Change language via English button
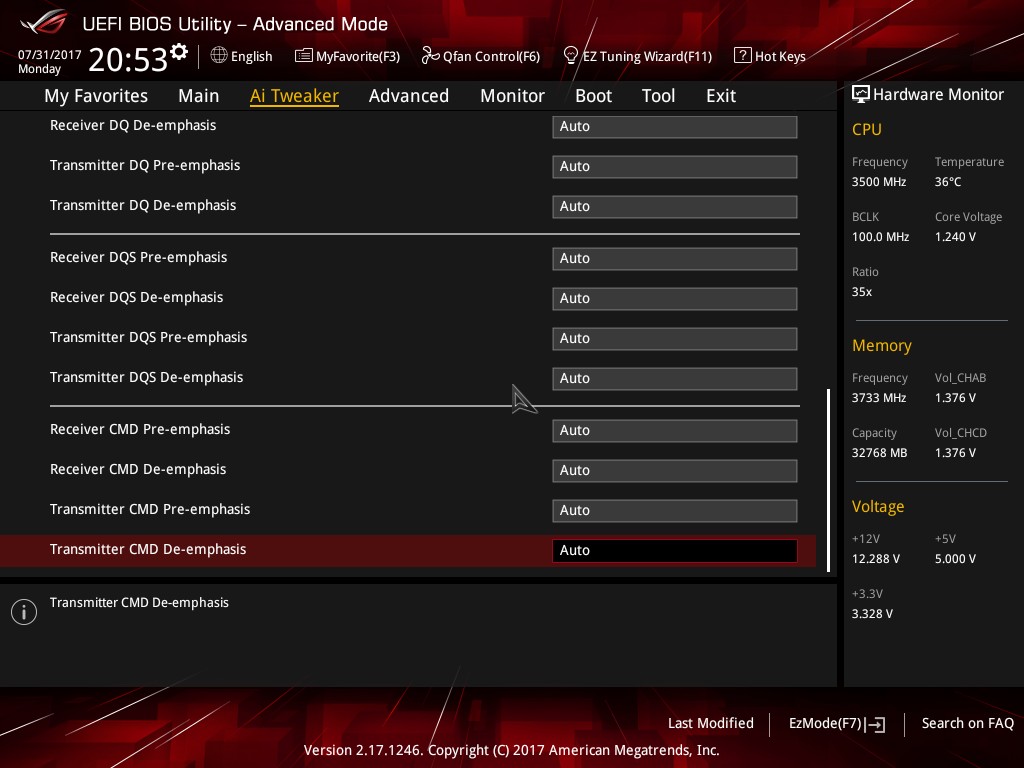The height and width of the screenshot is (768, 1024). coord(251,57)
